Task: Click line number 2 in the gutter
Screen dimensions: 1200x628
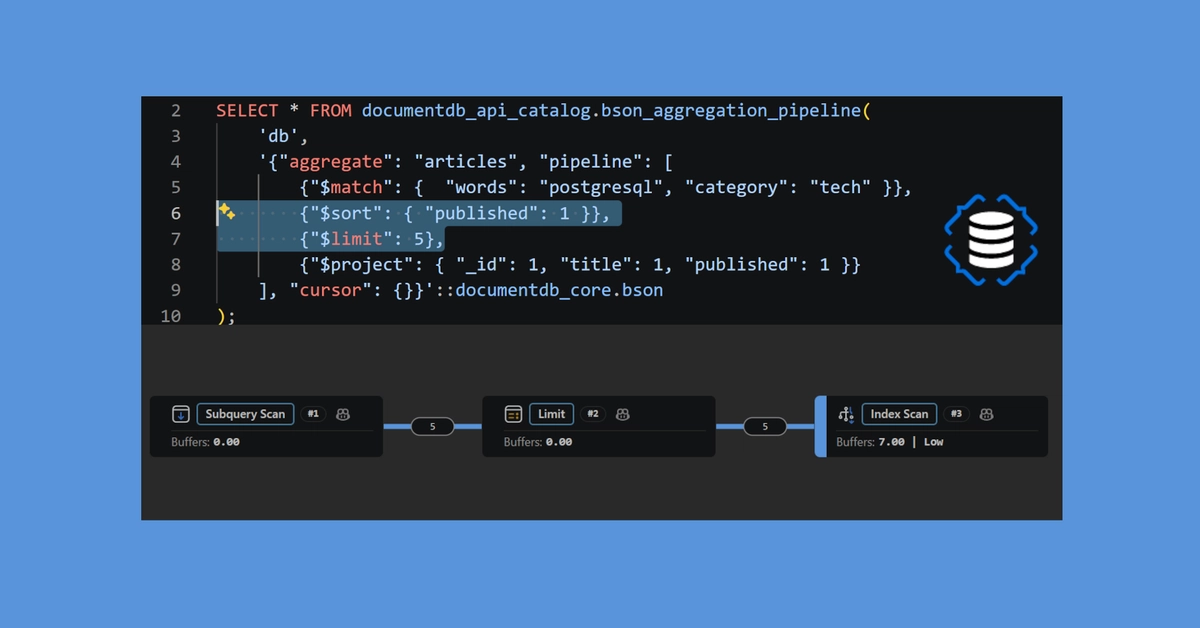Action: click(176, 111)
